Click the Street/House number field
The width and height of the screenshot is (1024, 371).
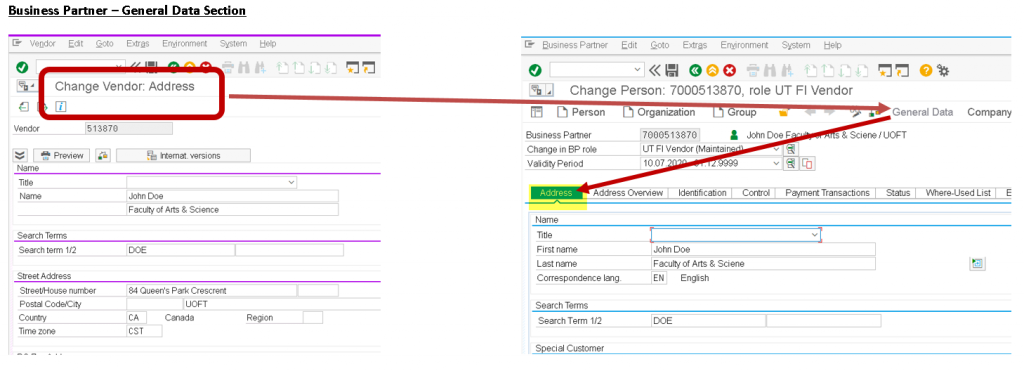pos(211,291)
